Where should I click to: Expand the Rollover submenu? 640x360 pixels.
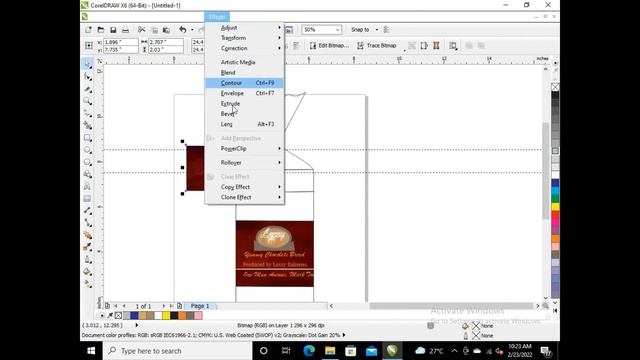[244, 162]
